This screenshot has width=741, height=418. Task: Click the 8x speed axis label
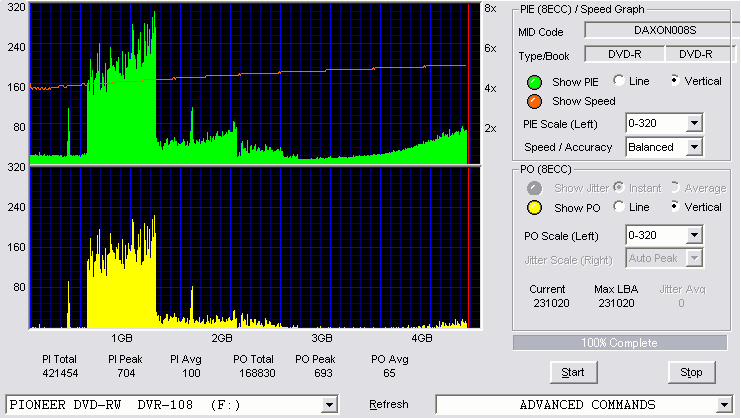pos(491,9)
